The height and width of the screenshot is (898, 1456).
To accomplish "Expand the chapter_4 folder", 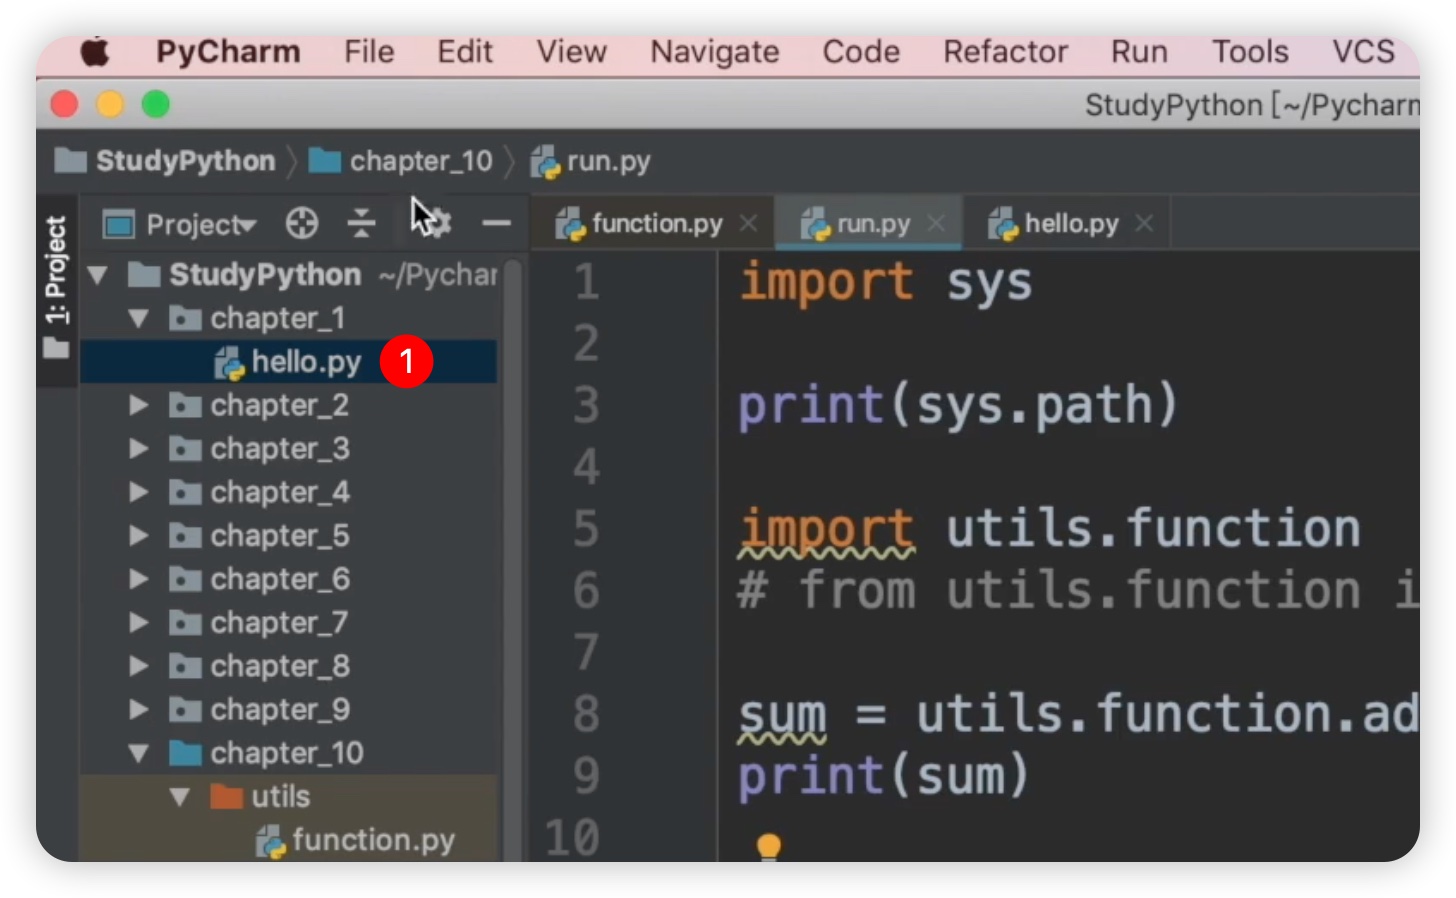I will click(x=138, y=492).
